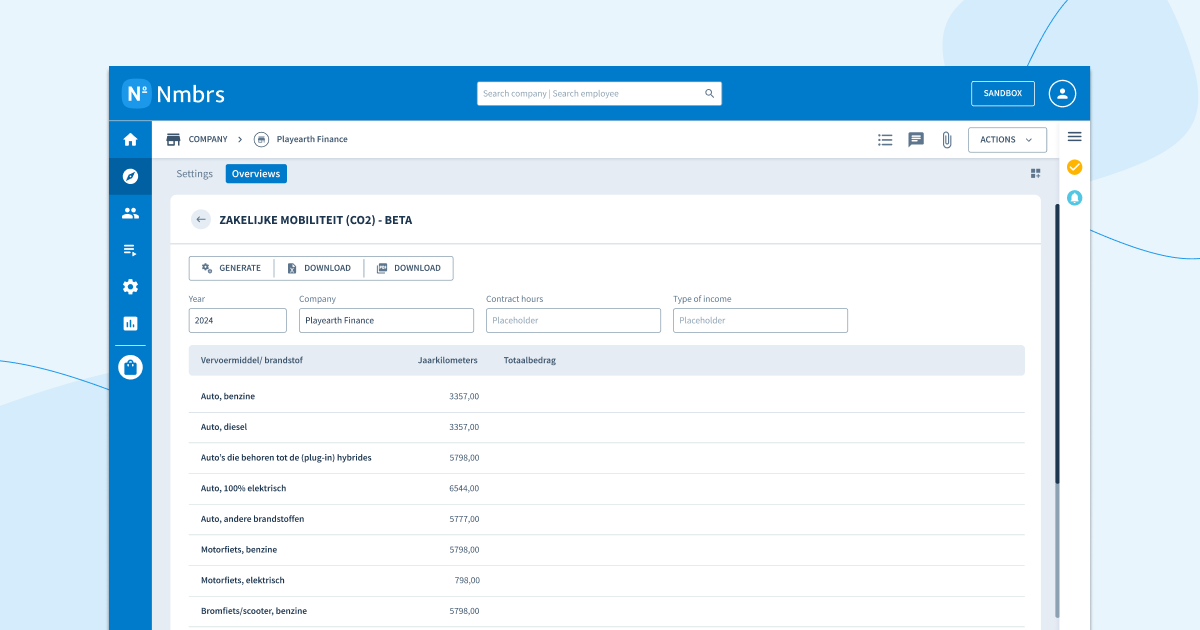1200x630 pixels.
Task: Switch to the Settings tab
Action: pyautogui.click(x=195, y=174)
